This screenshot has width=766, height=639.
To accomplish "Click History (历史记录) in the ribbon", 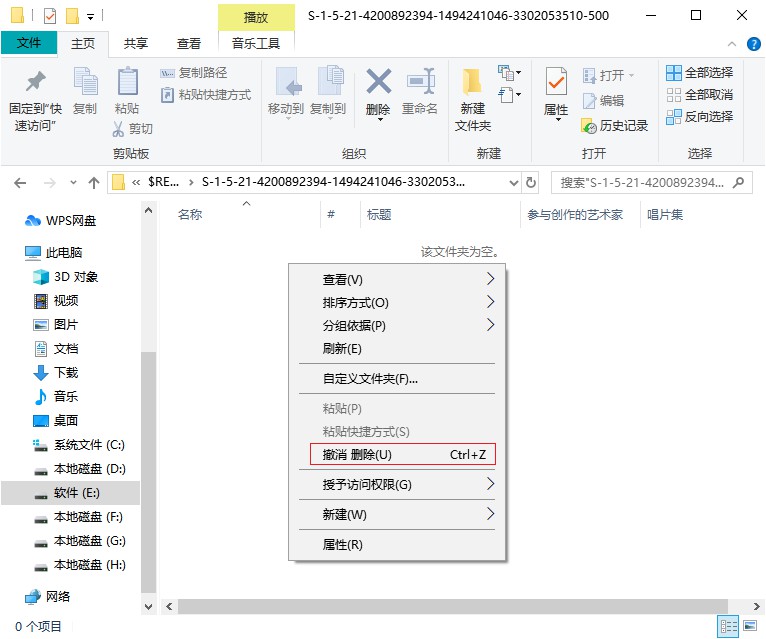I will pos(614,126).
